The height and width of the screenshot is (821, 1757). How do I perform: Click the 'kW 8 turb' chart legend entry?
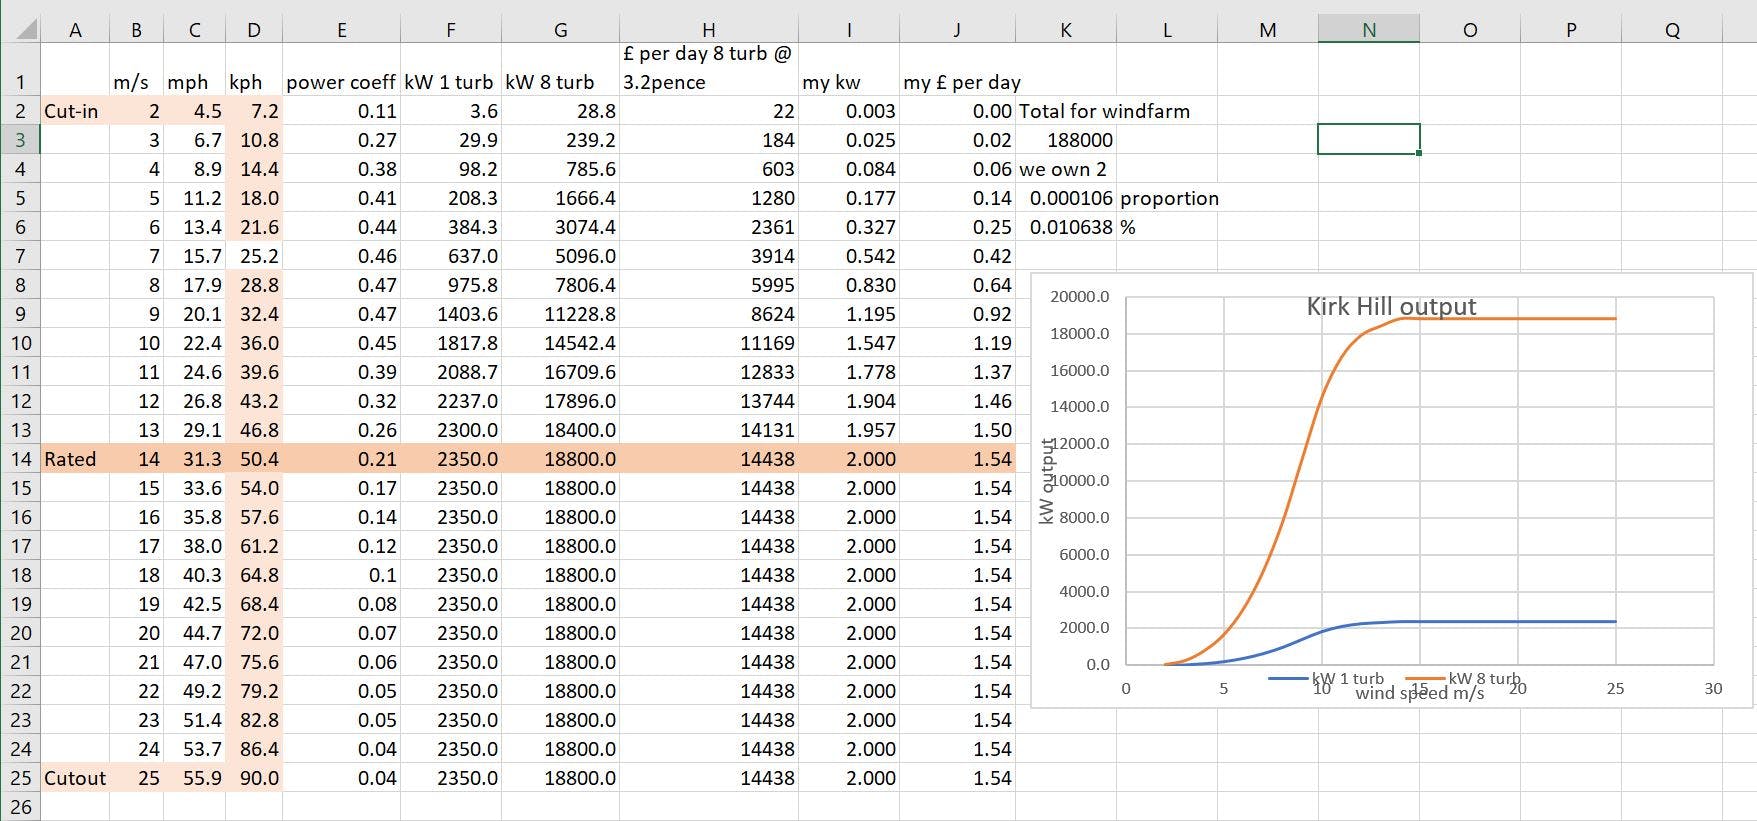1463,678
